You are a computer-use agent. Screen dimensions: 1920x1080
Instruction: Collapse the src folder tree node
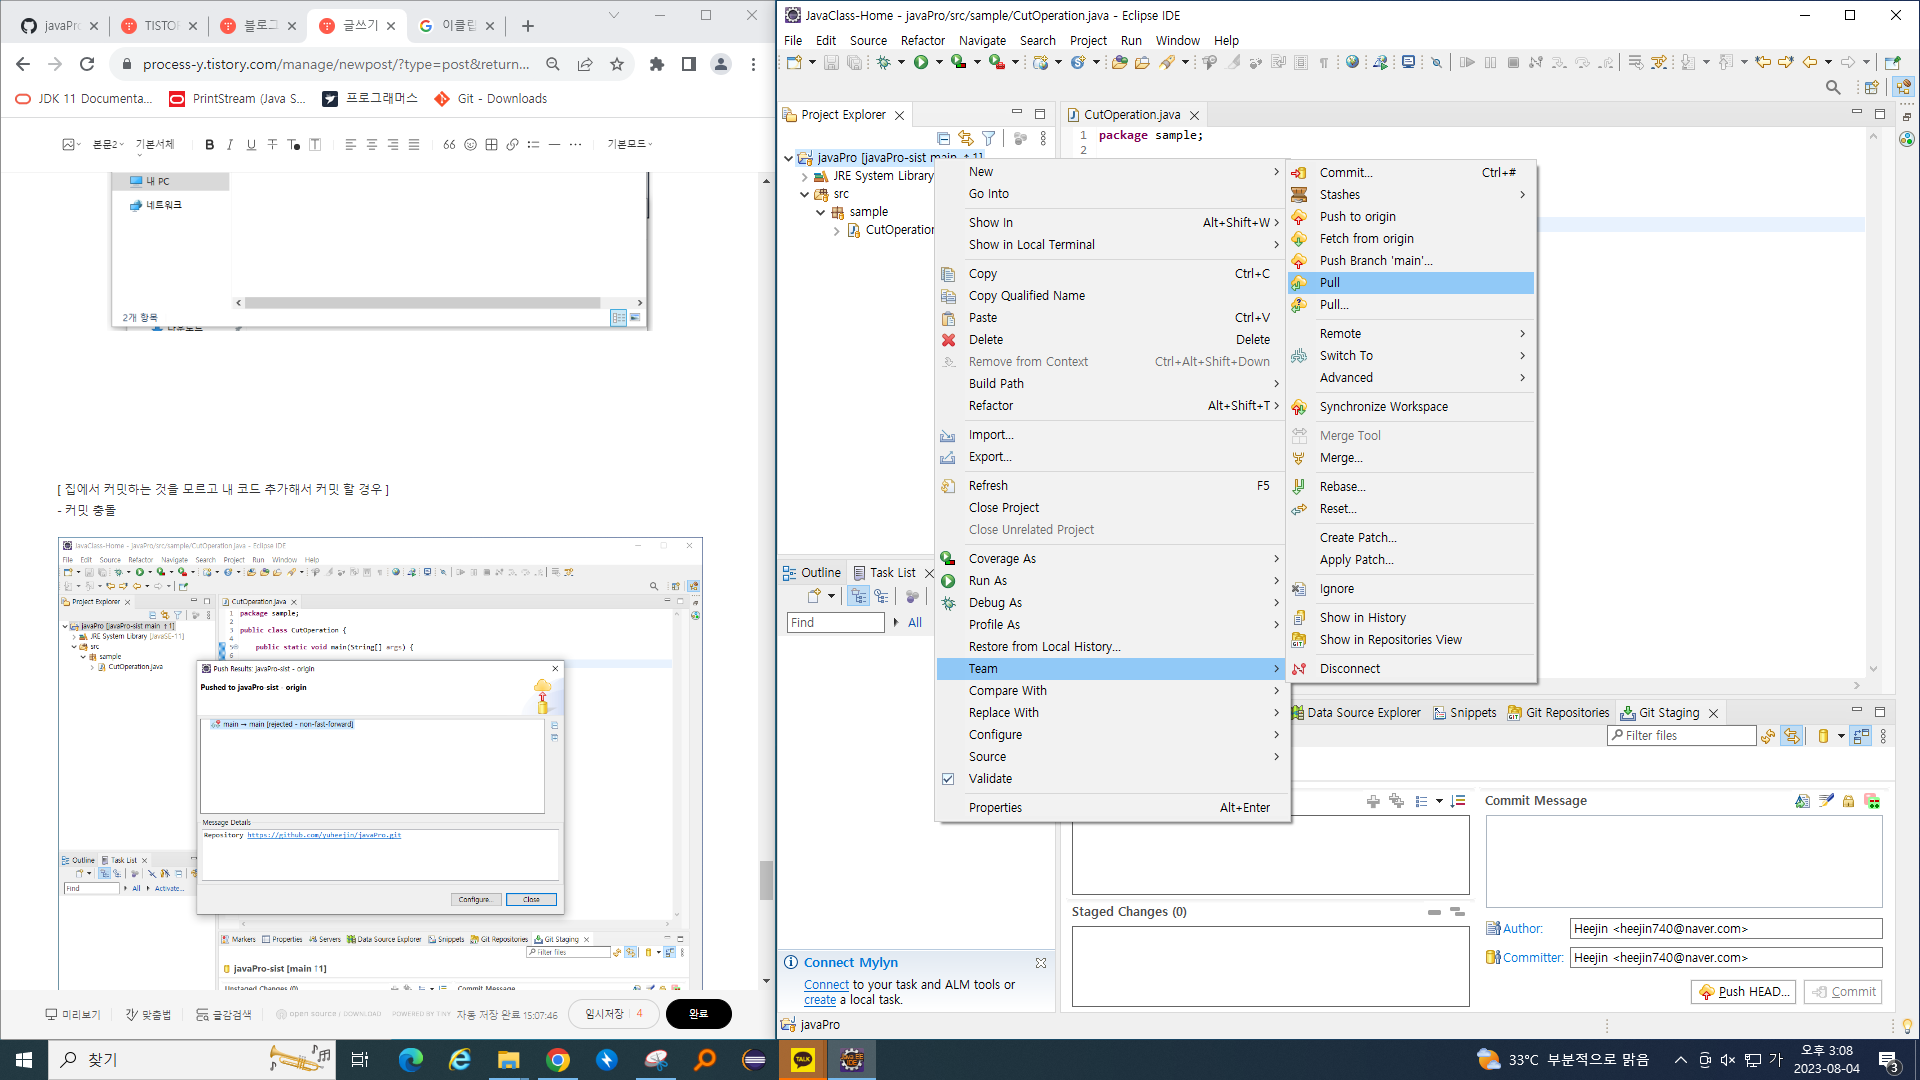tap(804, 194)
